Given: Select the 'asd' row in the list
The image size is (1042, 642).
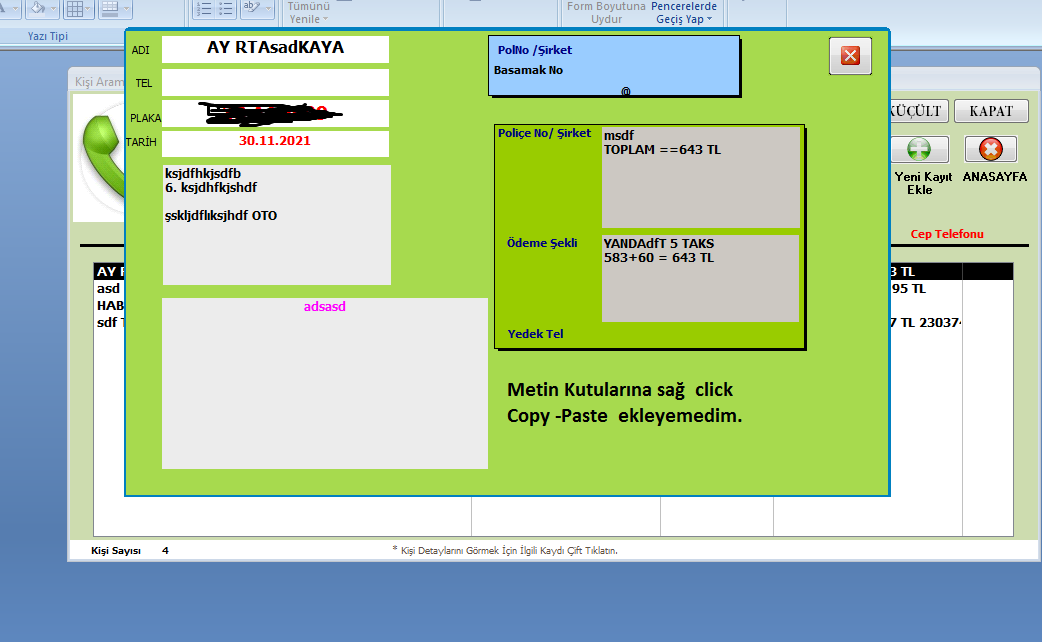Looking at the screenshot, I should click(108, 289).
